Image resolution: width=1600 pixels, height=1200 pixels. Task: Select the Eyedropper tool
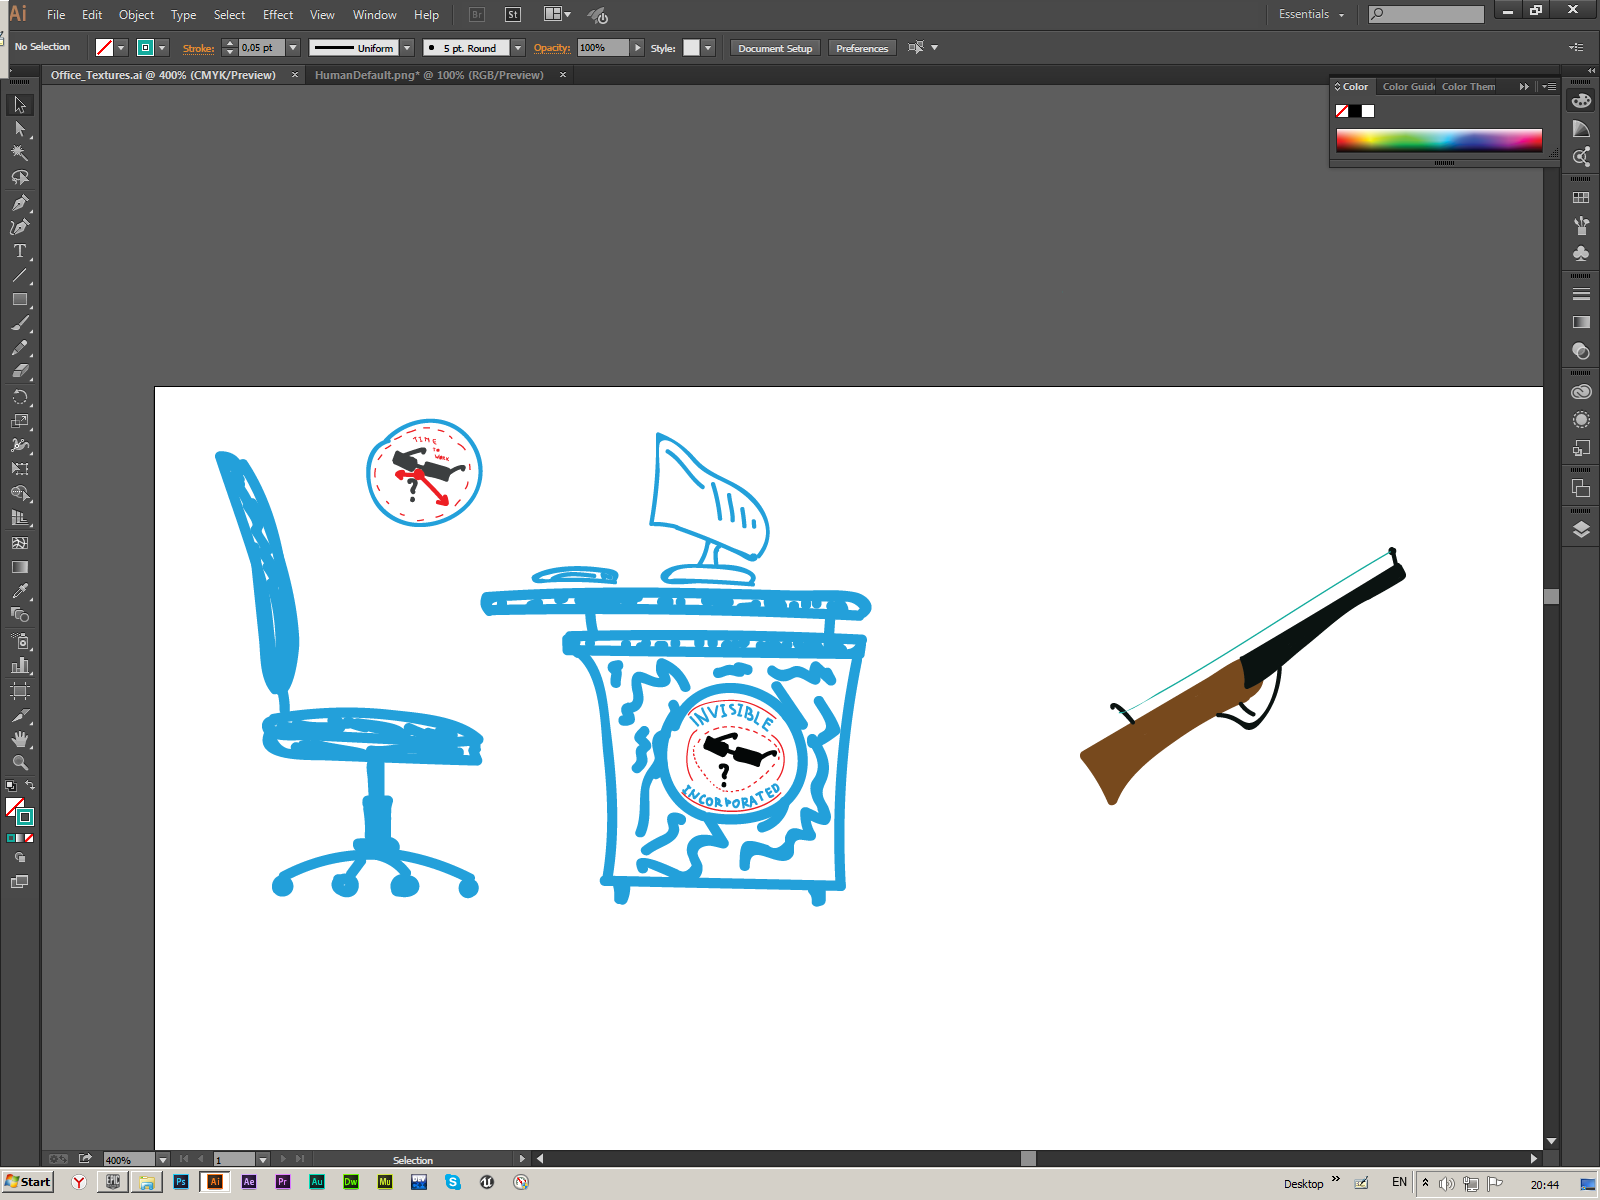tap(20, 591)
